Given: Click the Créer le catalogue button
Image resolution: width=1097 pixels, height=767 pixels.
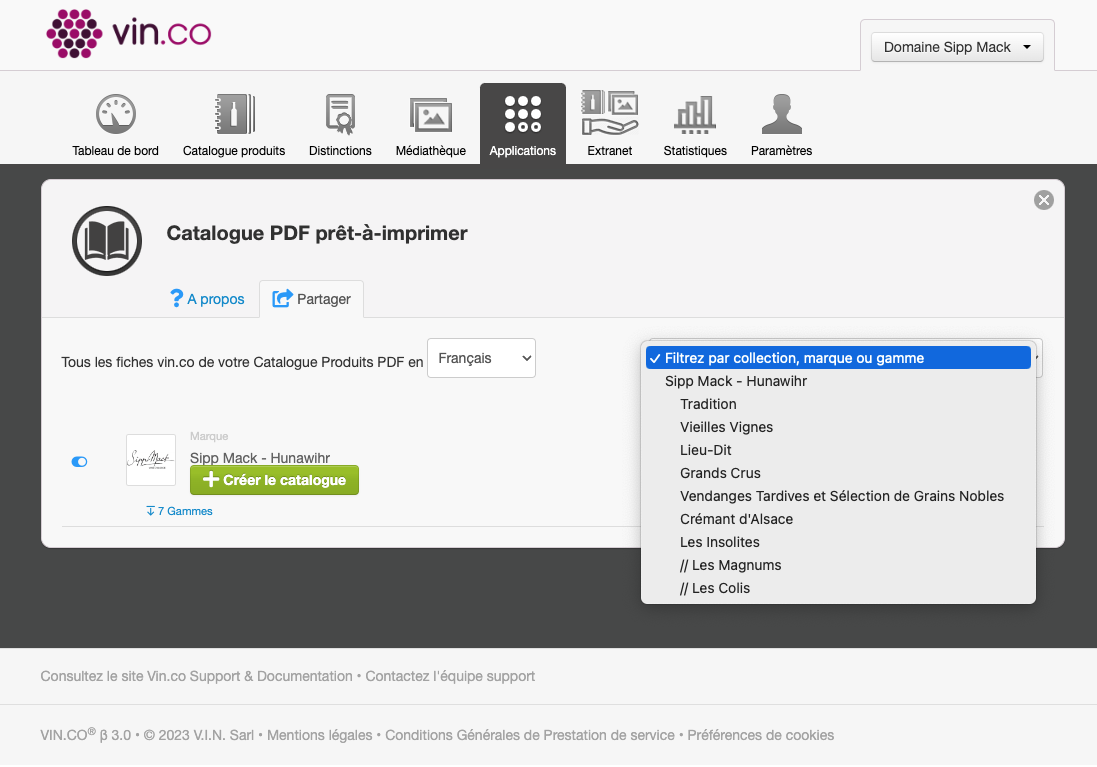Looking at the screenshot, I should pyautogui.click(x=274, y=481).
